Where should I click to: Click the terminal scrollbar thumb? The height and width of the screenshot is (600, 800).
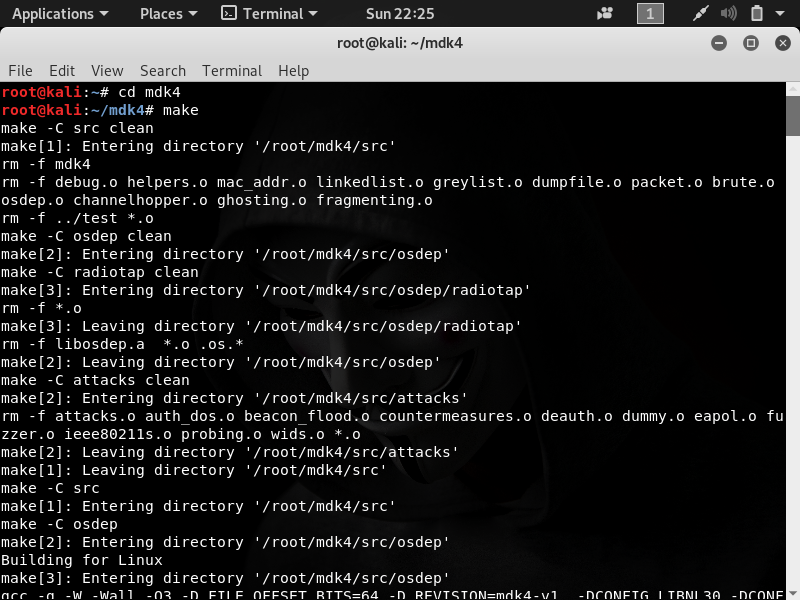tap(793, 116)
